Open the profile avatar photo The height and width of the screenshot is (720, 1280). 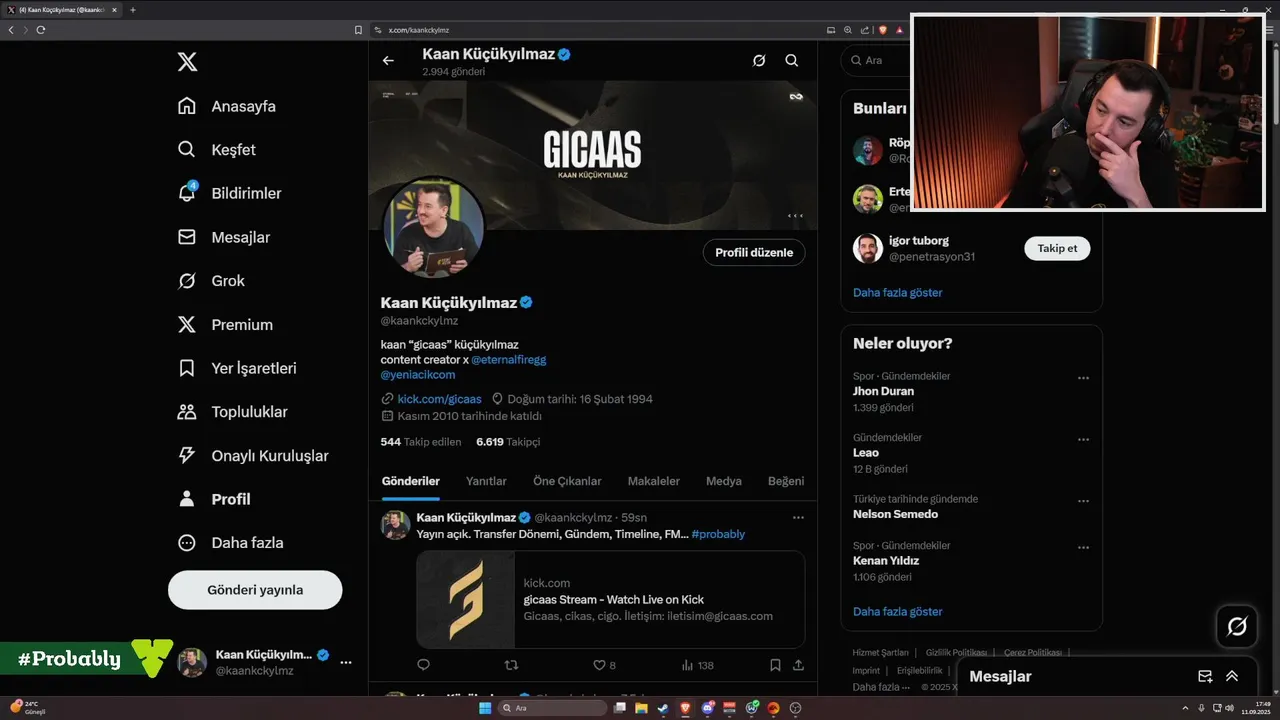[434, 229]
